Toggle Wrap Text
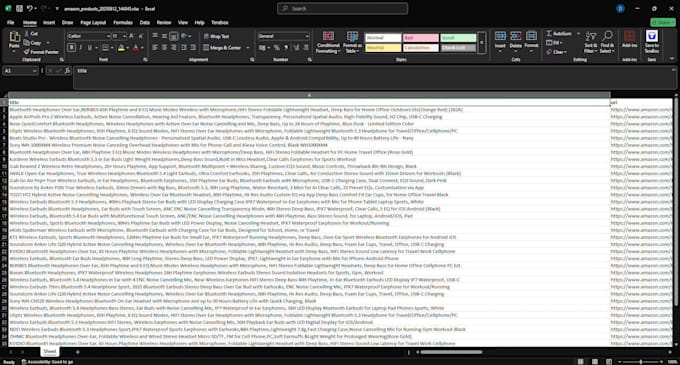 click(216, 36)
